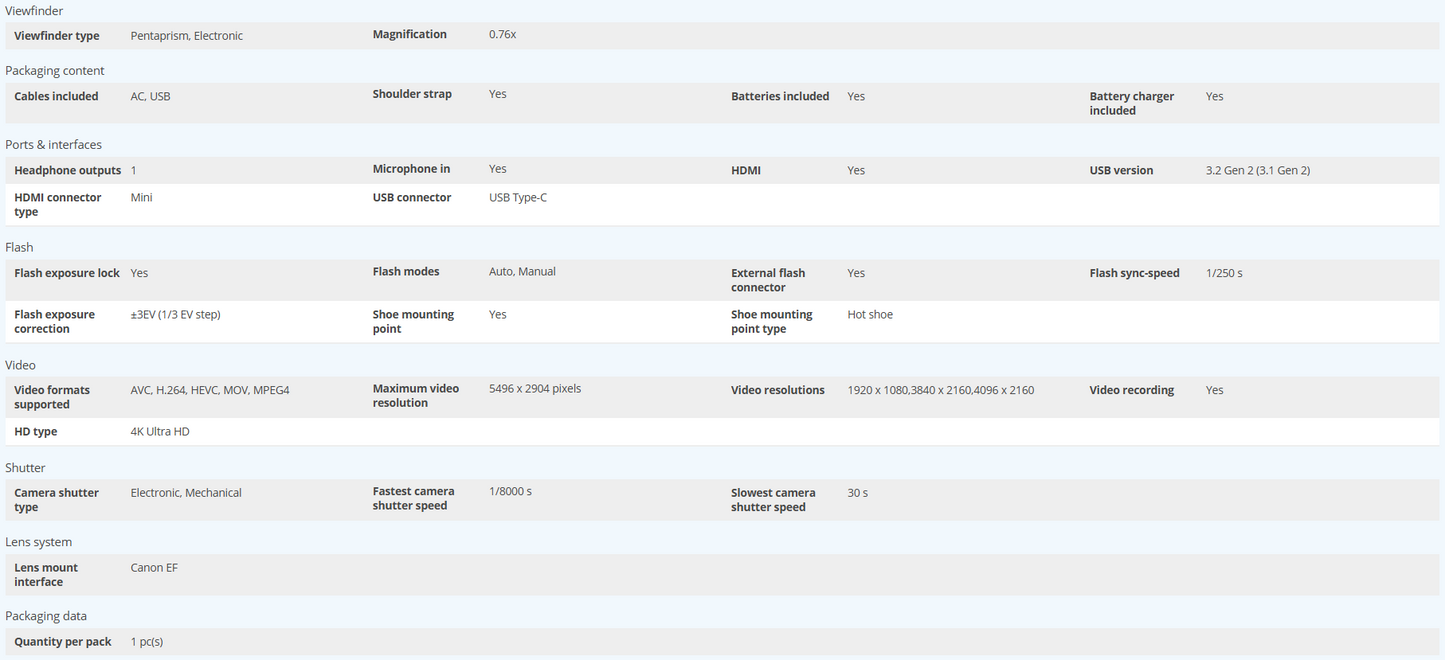The width and height of the screenshot is (1445, 660).
Task: Click the Flash section heading
Action: (19, 247)
